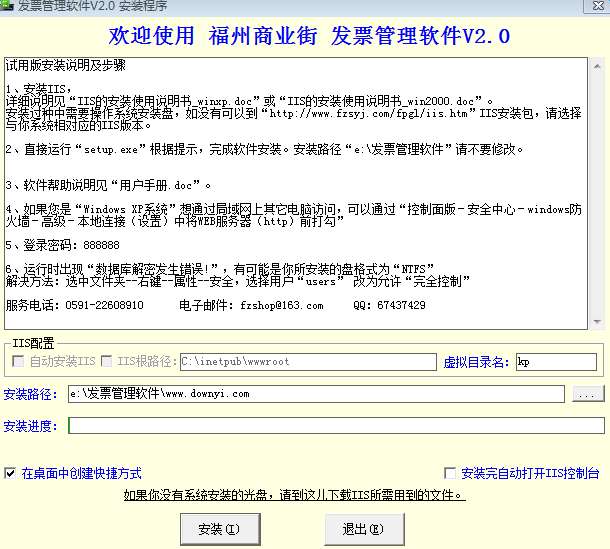The image size is (610, 549).
Task: Open the browse button next to install path
Action: 588,394
